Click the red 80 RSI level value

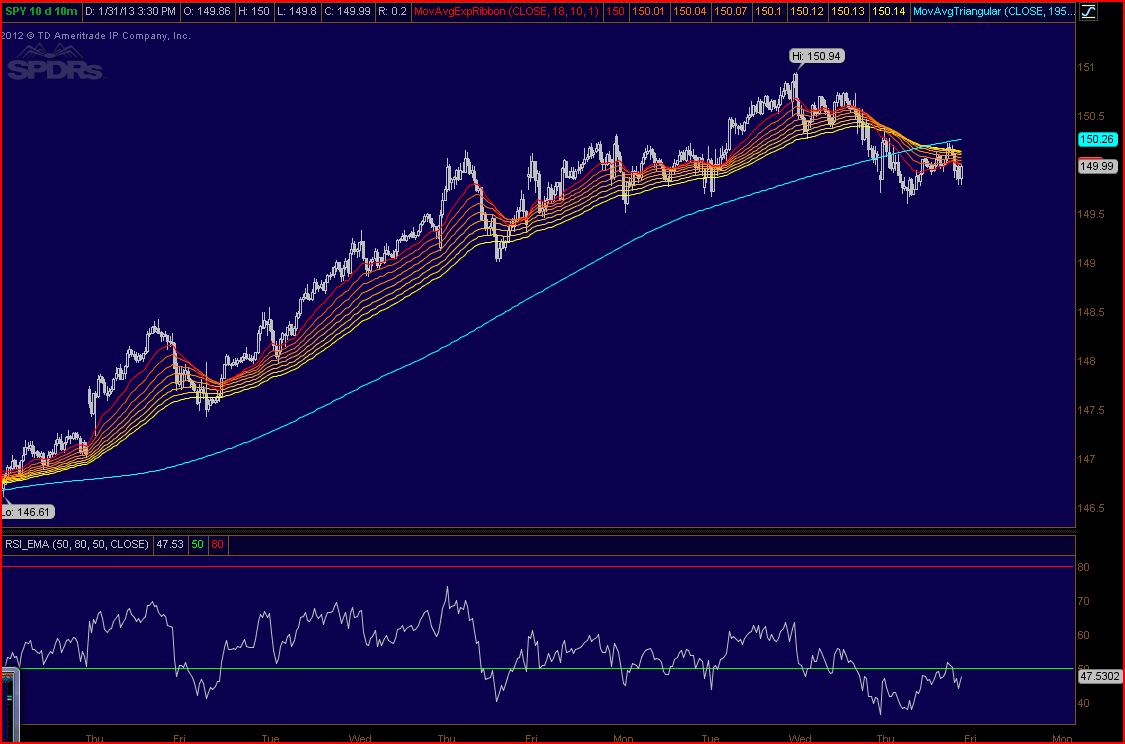(x=217, y=544)
